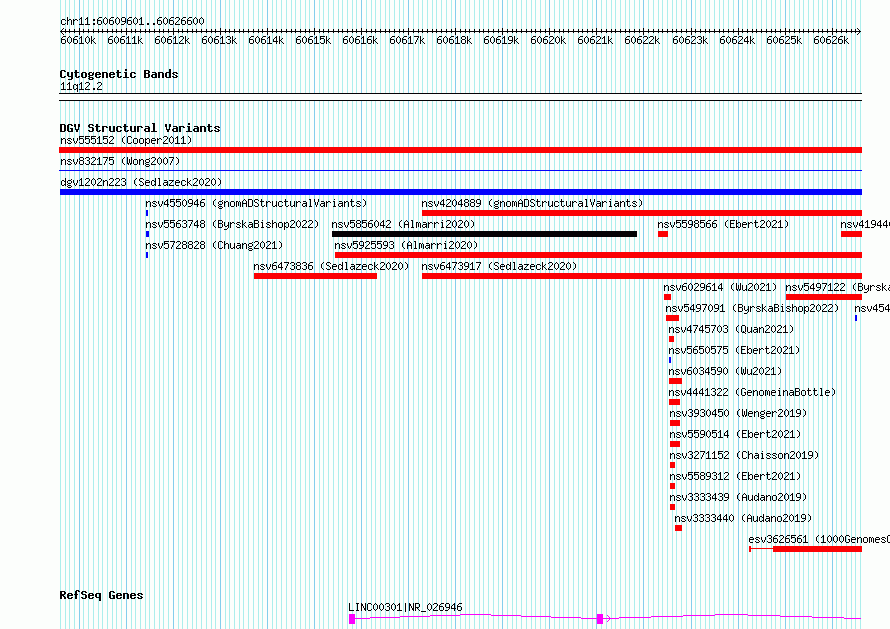Click the thick blue dgv1202n223 variant bar
This screenshot has width=890, height=629.
coord(460,192)
